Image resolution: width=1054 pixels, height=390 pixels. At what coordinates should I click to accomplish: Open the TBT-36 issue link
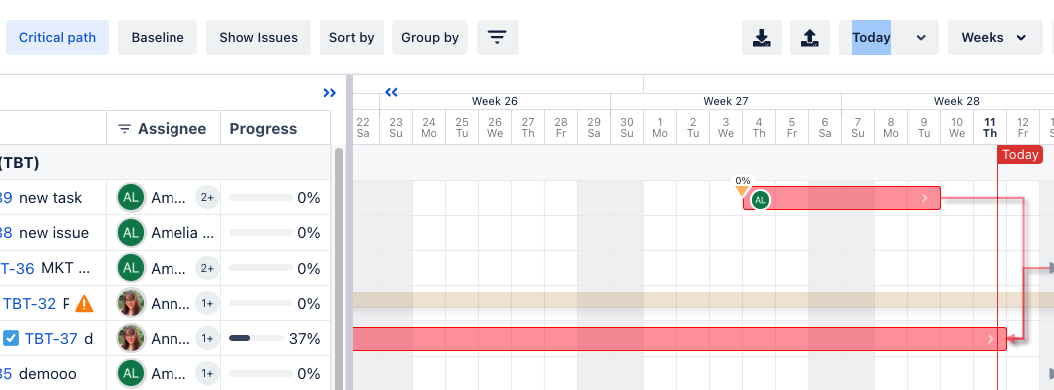pos(17,268)
